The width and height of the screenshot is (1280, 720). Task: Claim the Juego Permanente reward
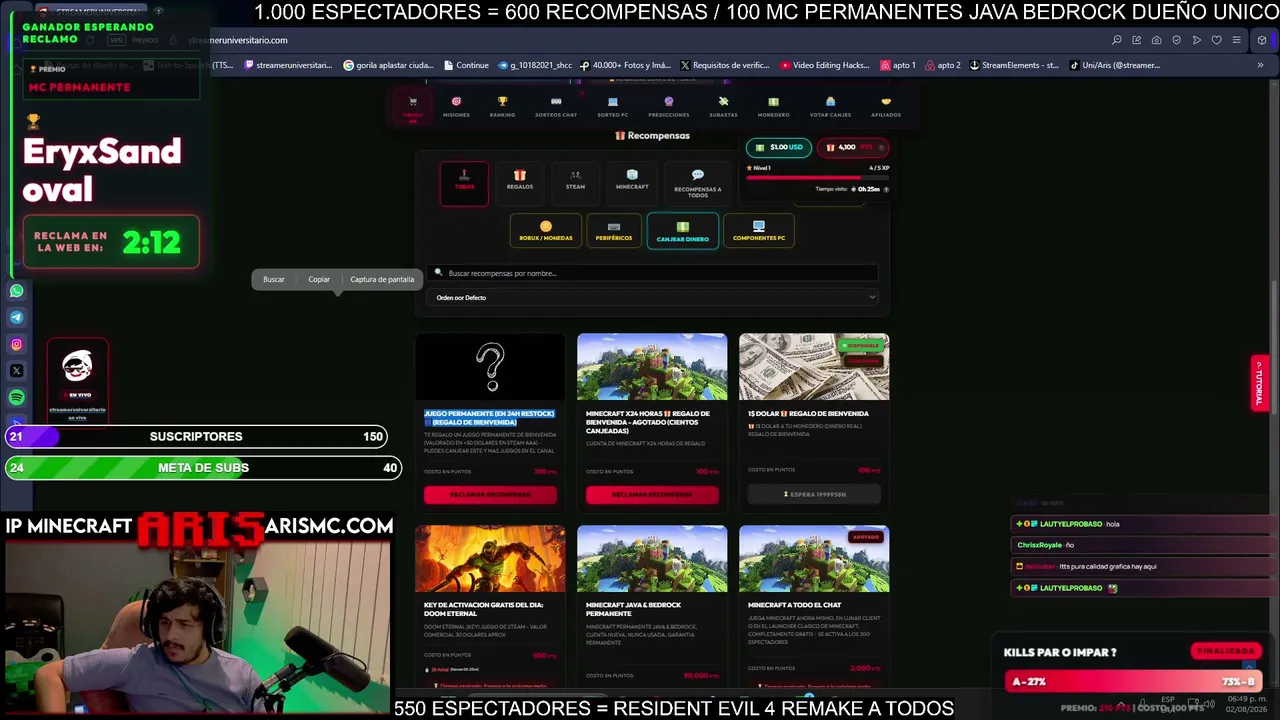click(x=490, y=494)
